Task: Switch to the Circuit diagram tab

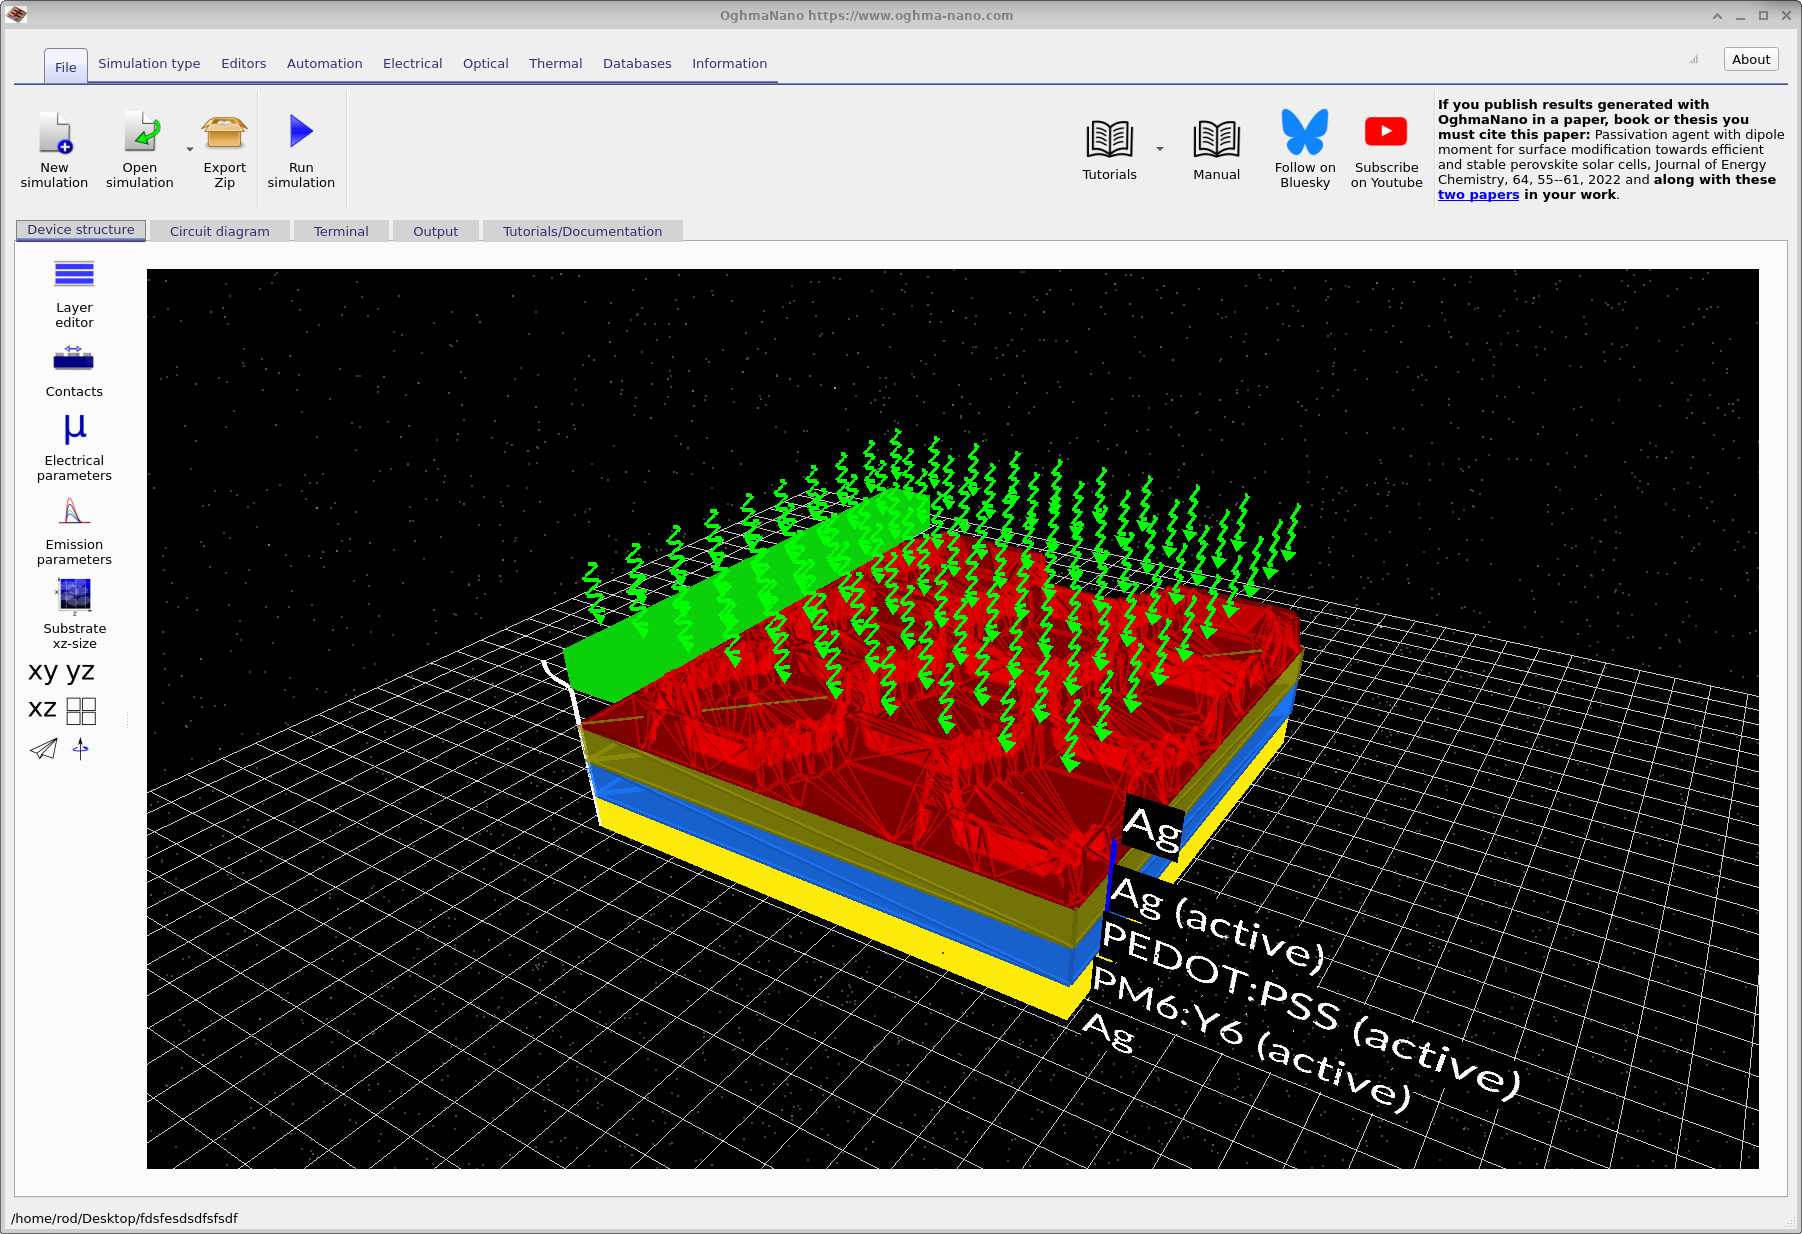Action: pyautogui.click(x=219, y=231)
